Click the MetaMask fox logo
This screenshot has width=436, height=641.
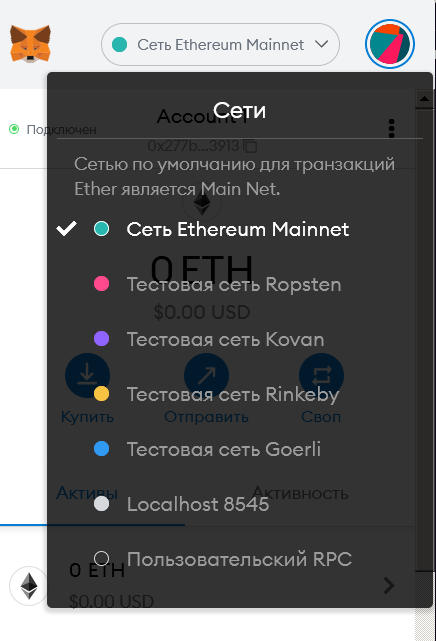30,44
